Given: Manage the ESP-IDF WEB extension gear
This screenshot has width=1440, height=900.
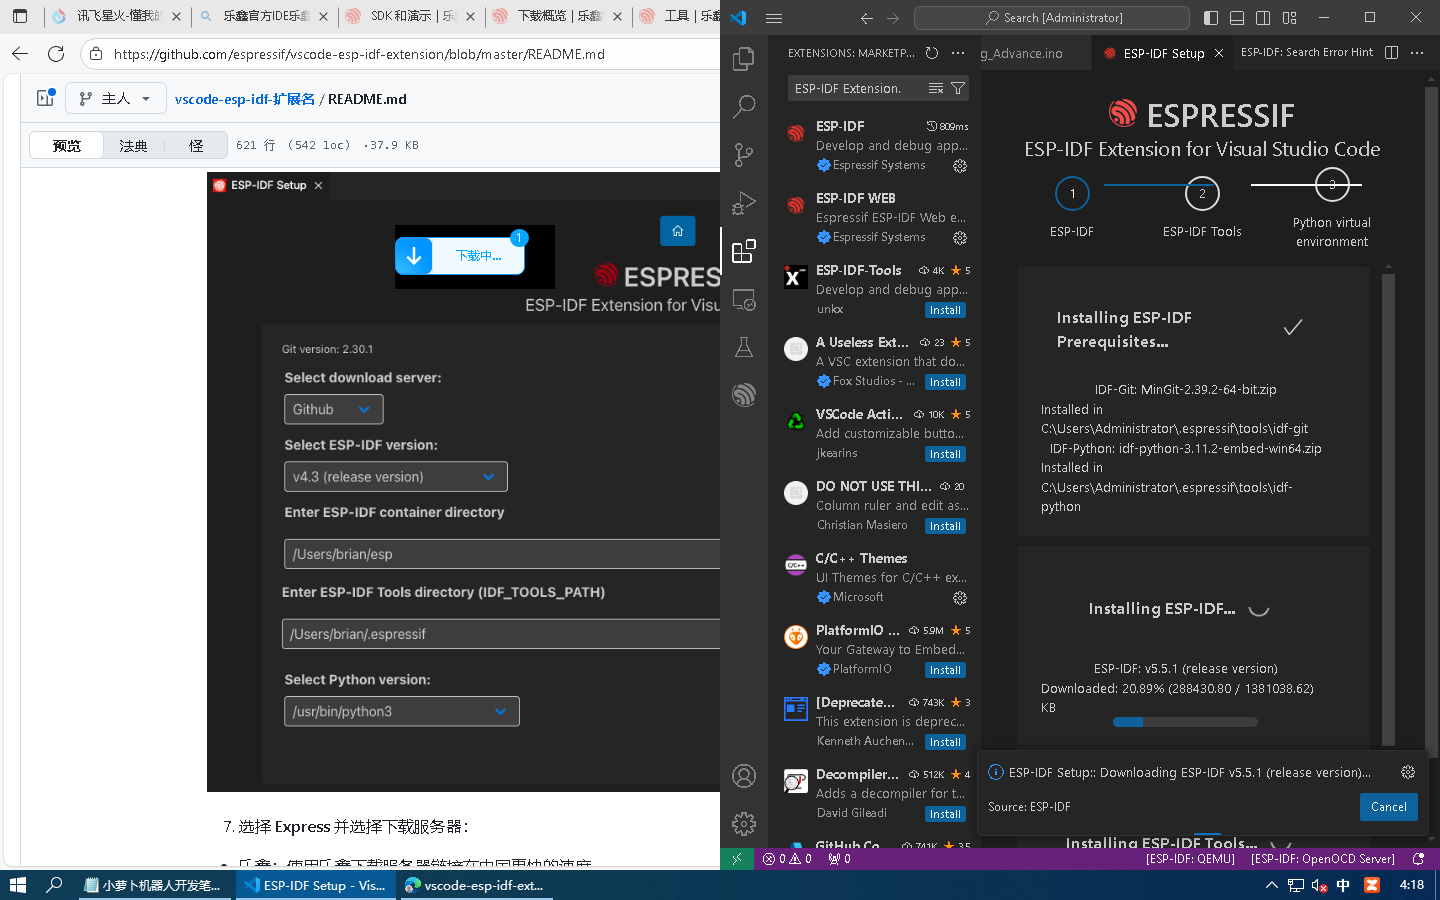Looking at the screenshot, I should pos(960,238).
